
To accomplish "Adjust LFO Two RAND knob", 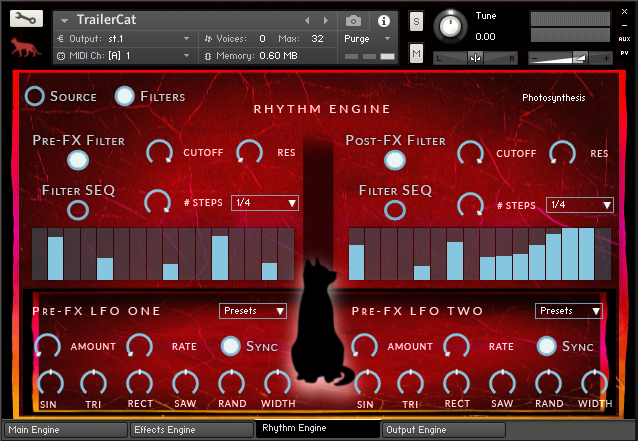I will (548, 383).
